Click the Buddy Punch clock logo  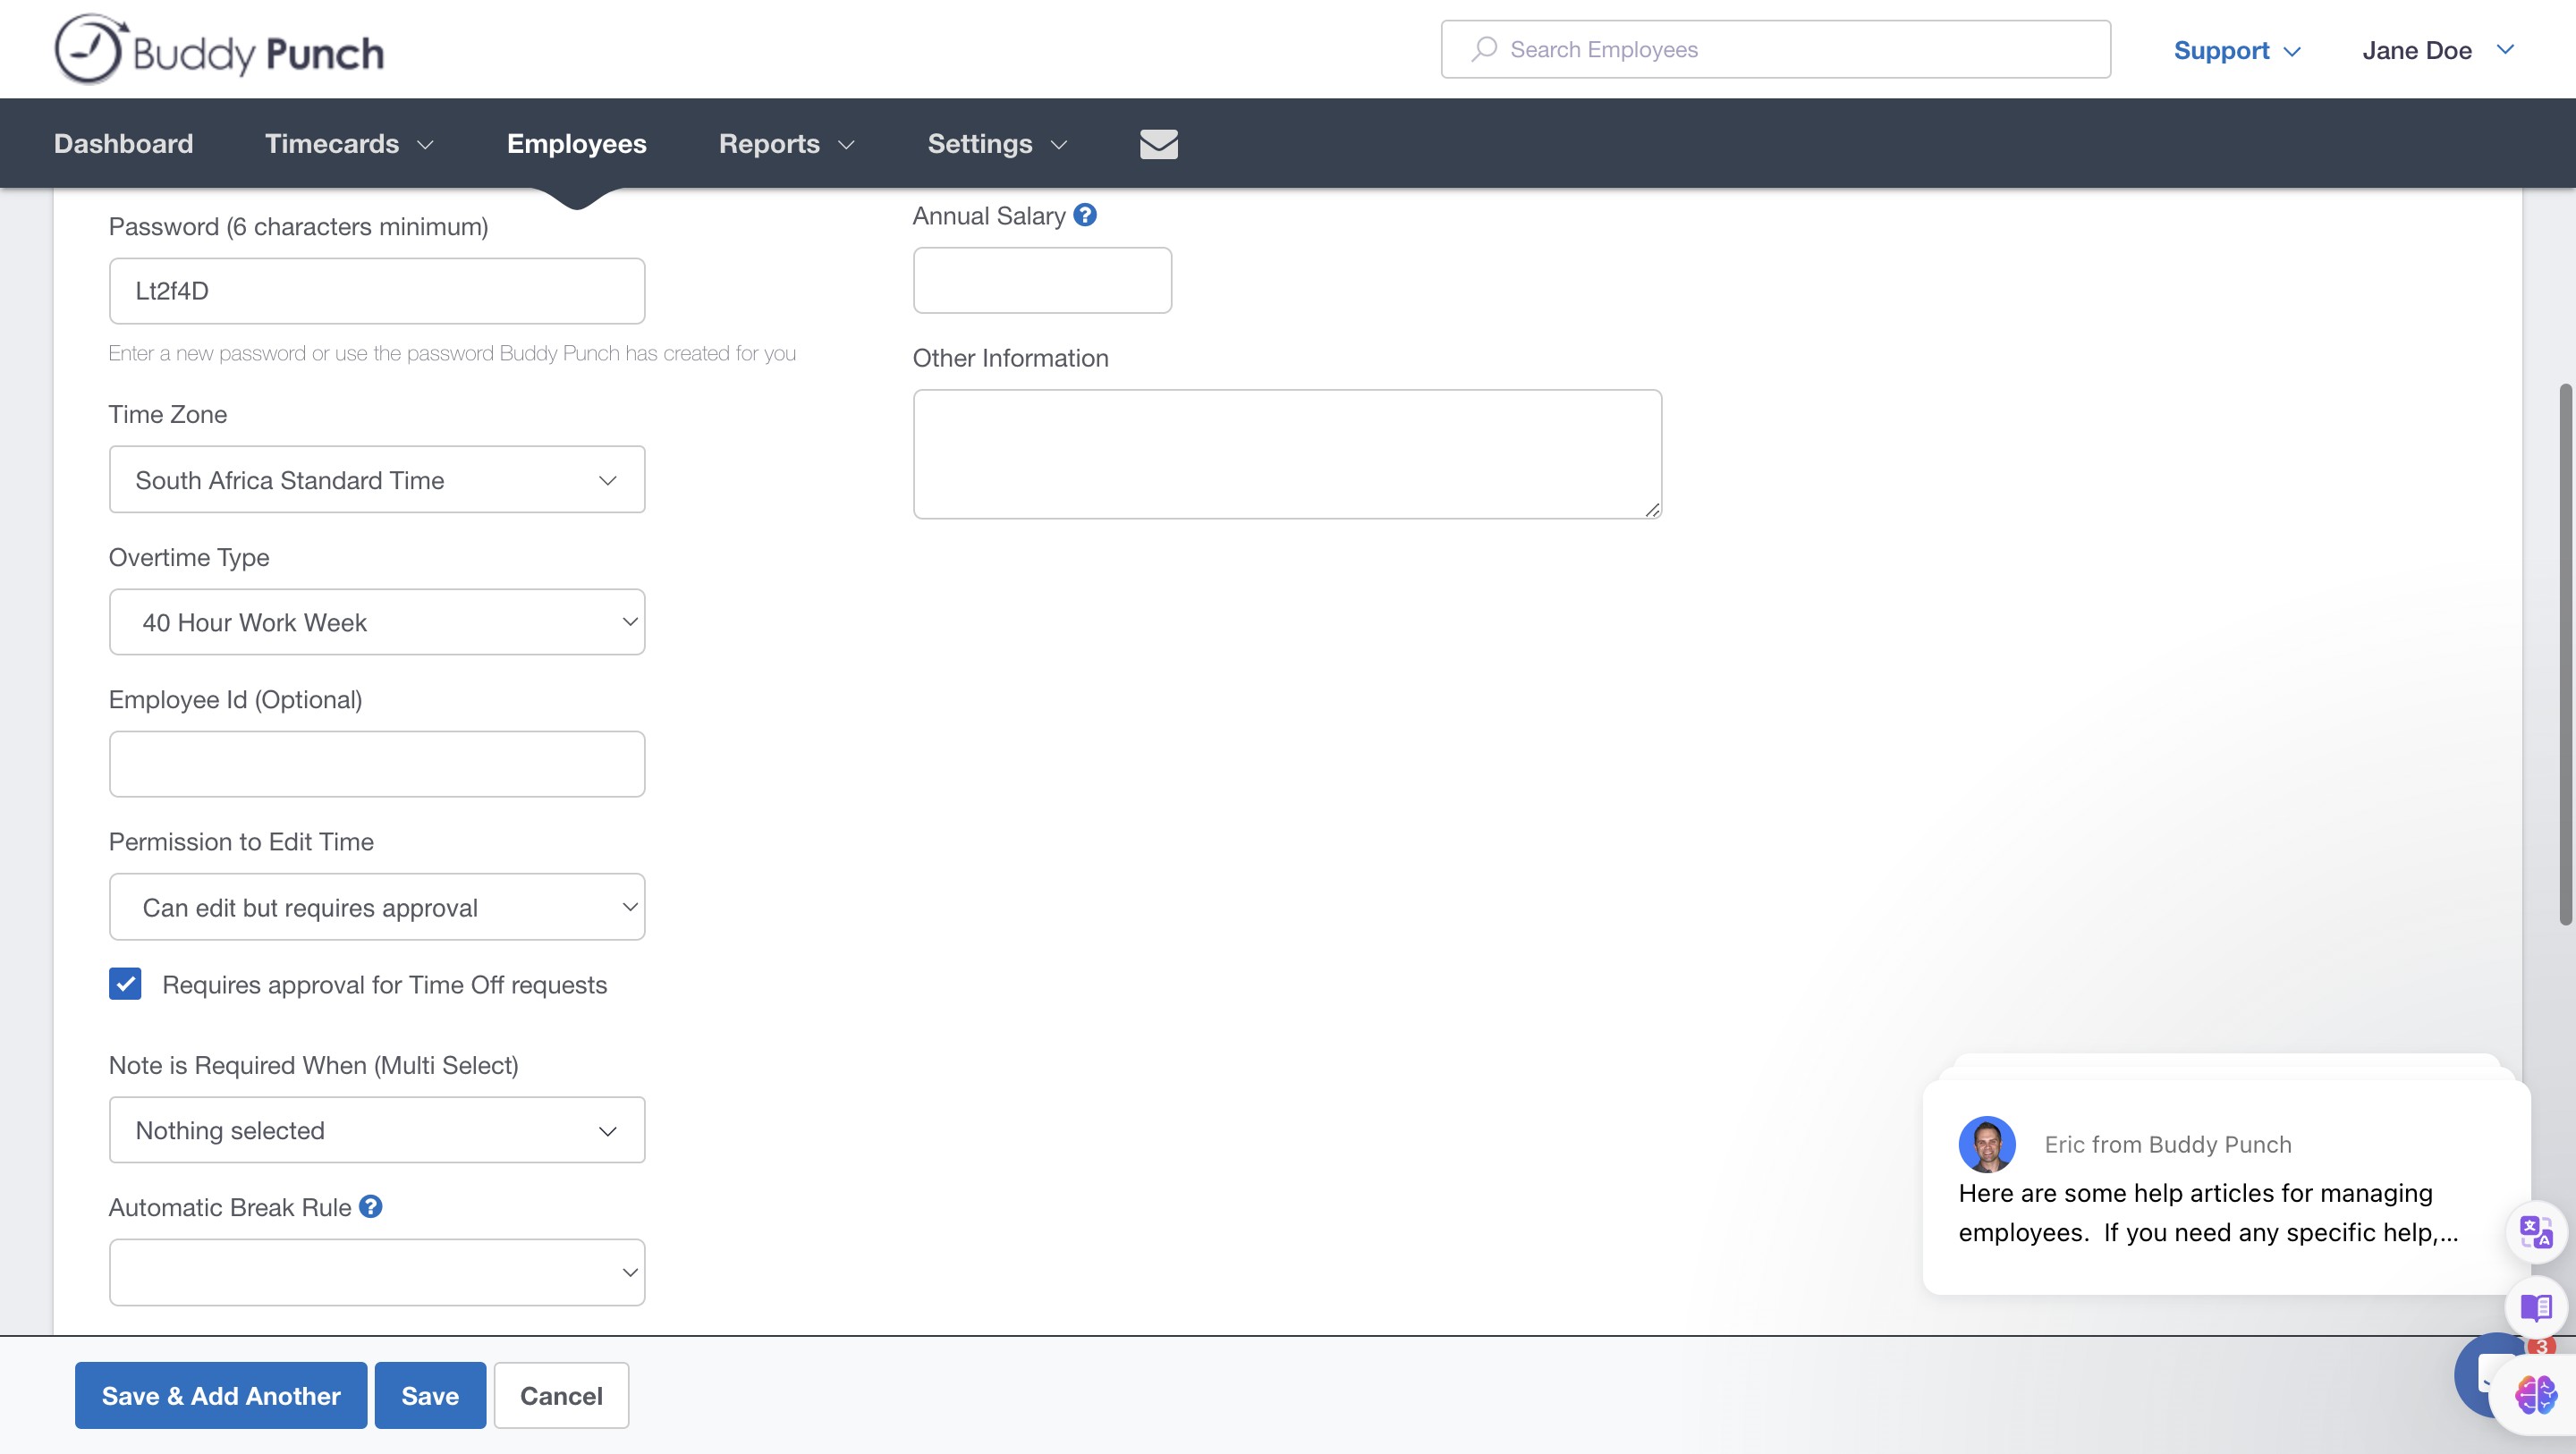[88, 50]
